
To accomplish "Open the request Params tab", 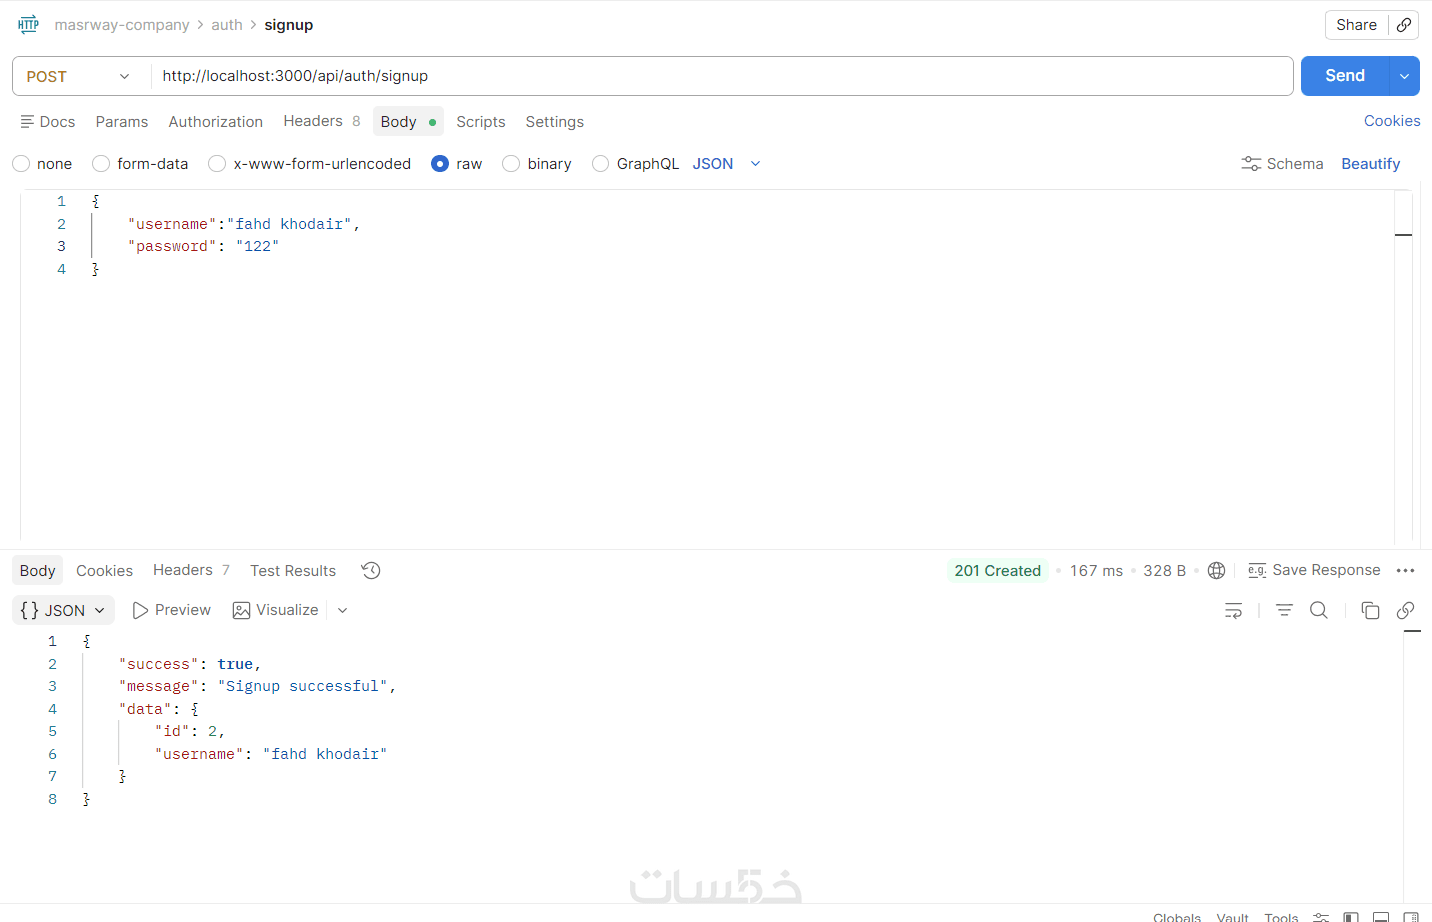I will tap(122, 121).
